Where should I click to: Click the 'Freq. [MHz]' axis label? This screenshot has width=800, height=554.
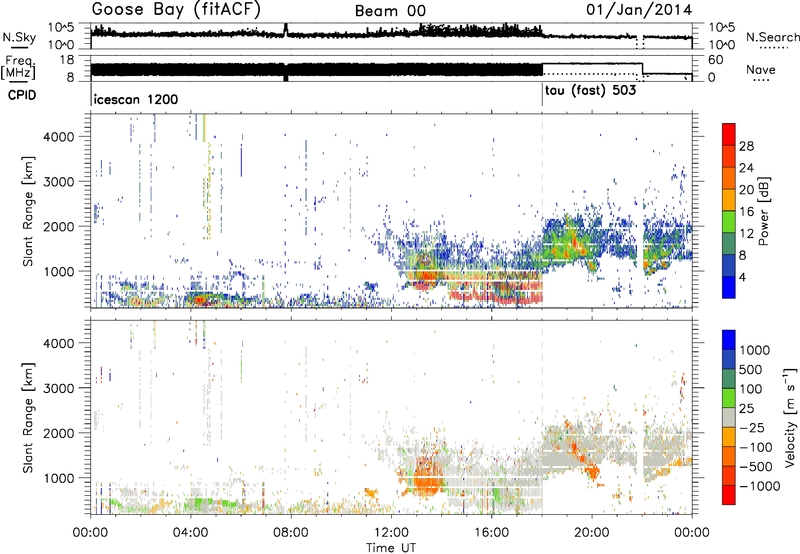coord(20,67)
